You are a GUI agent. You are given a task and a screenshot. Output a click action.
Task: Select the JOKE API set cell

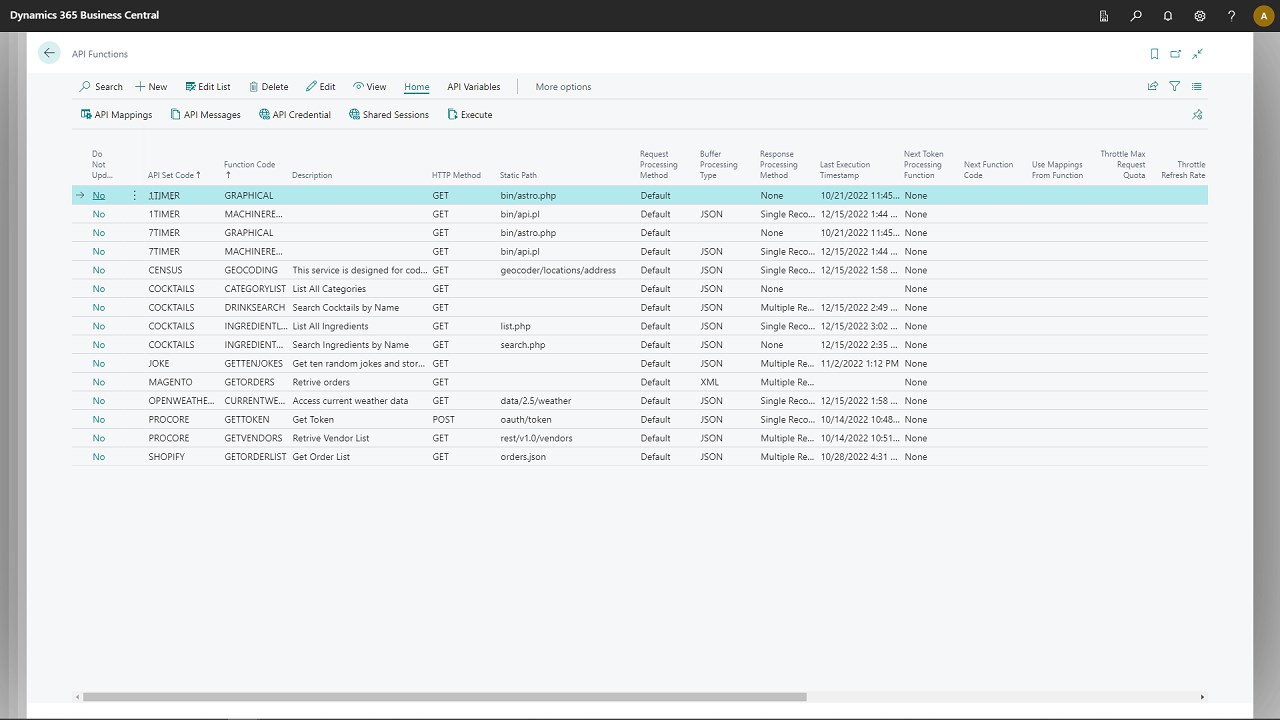tap(159, 364)
